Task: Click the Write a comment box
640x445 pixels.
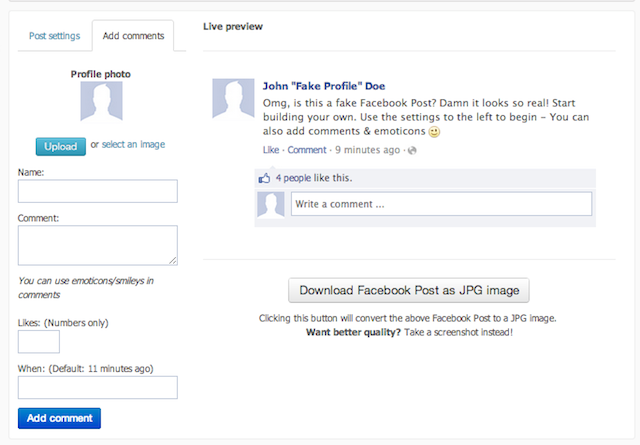Action: click(441, 204)
